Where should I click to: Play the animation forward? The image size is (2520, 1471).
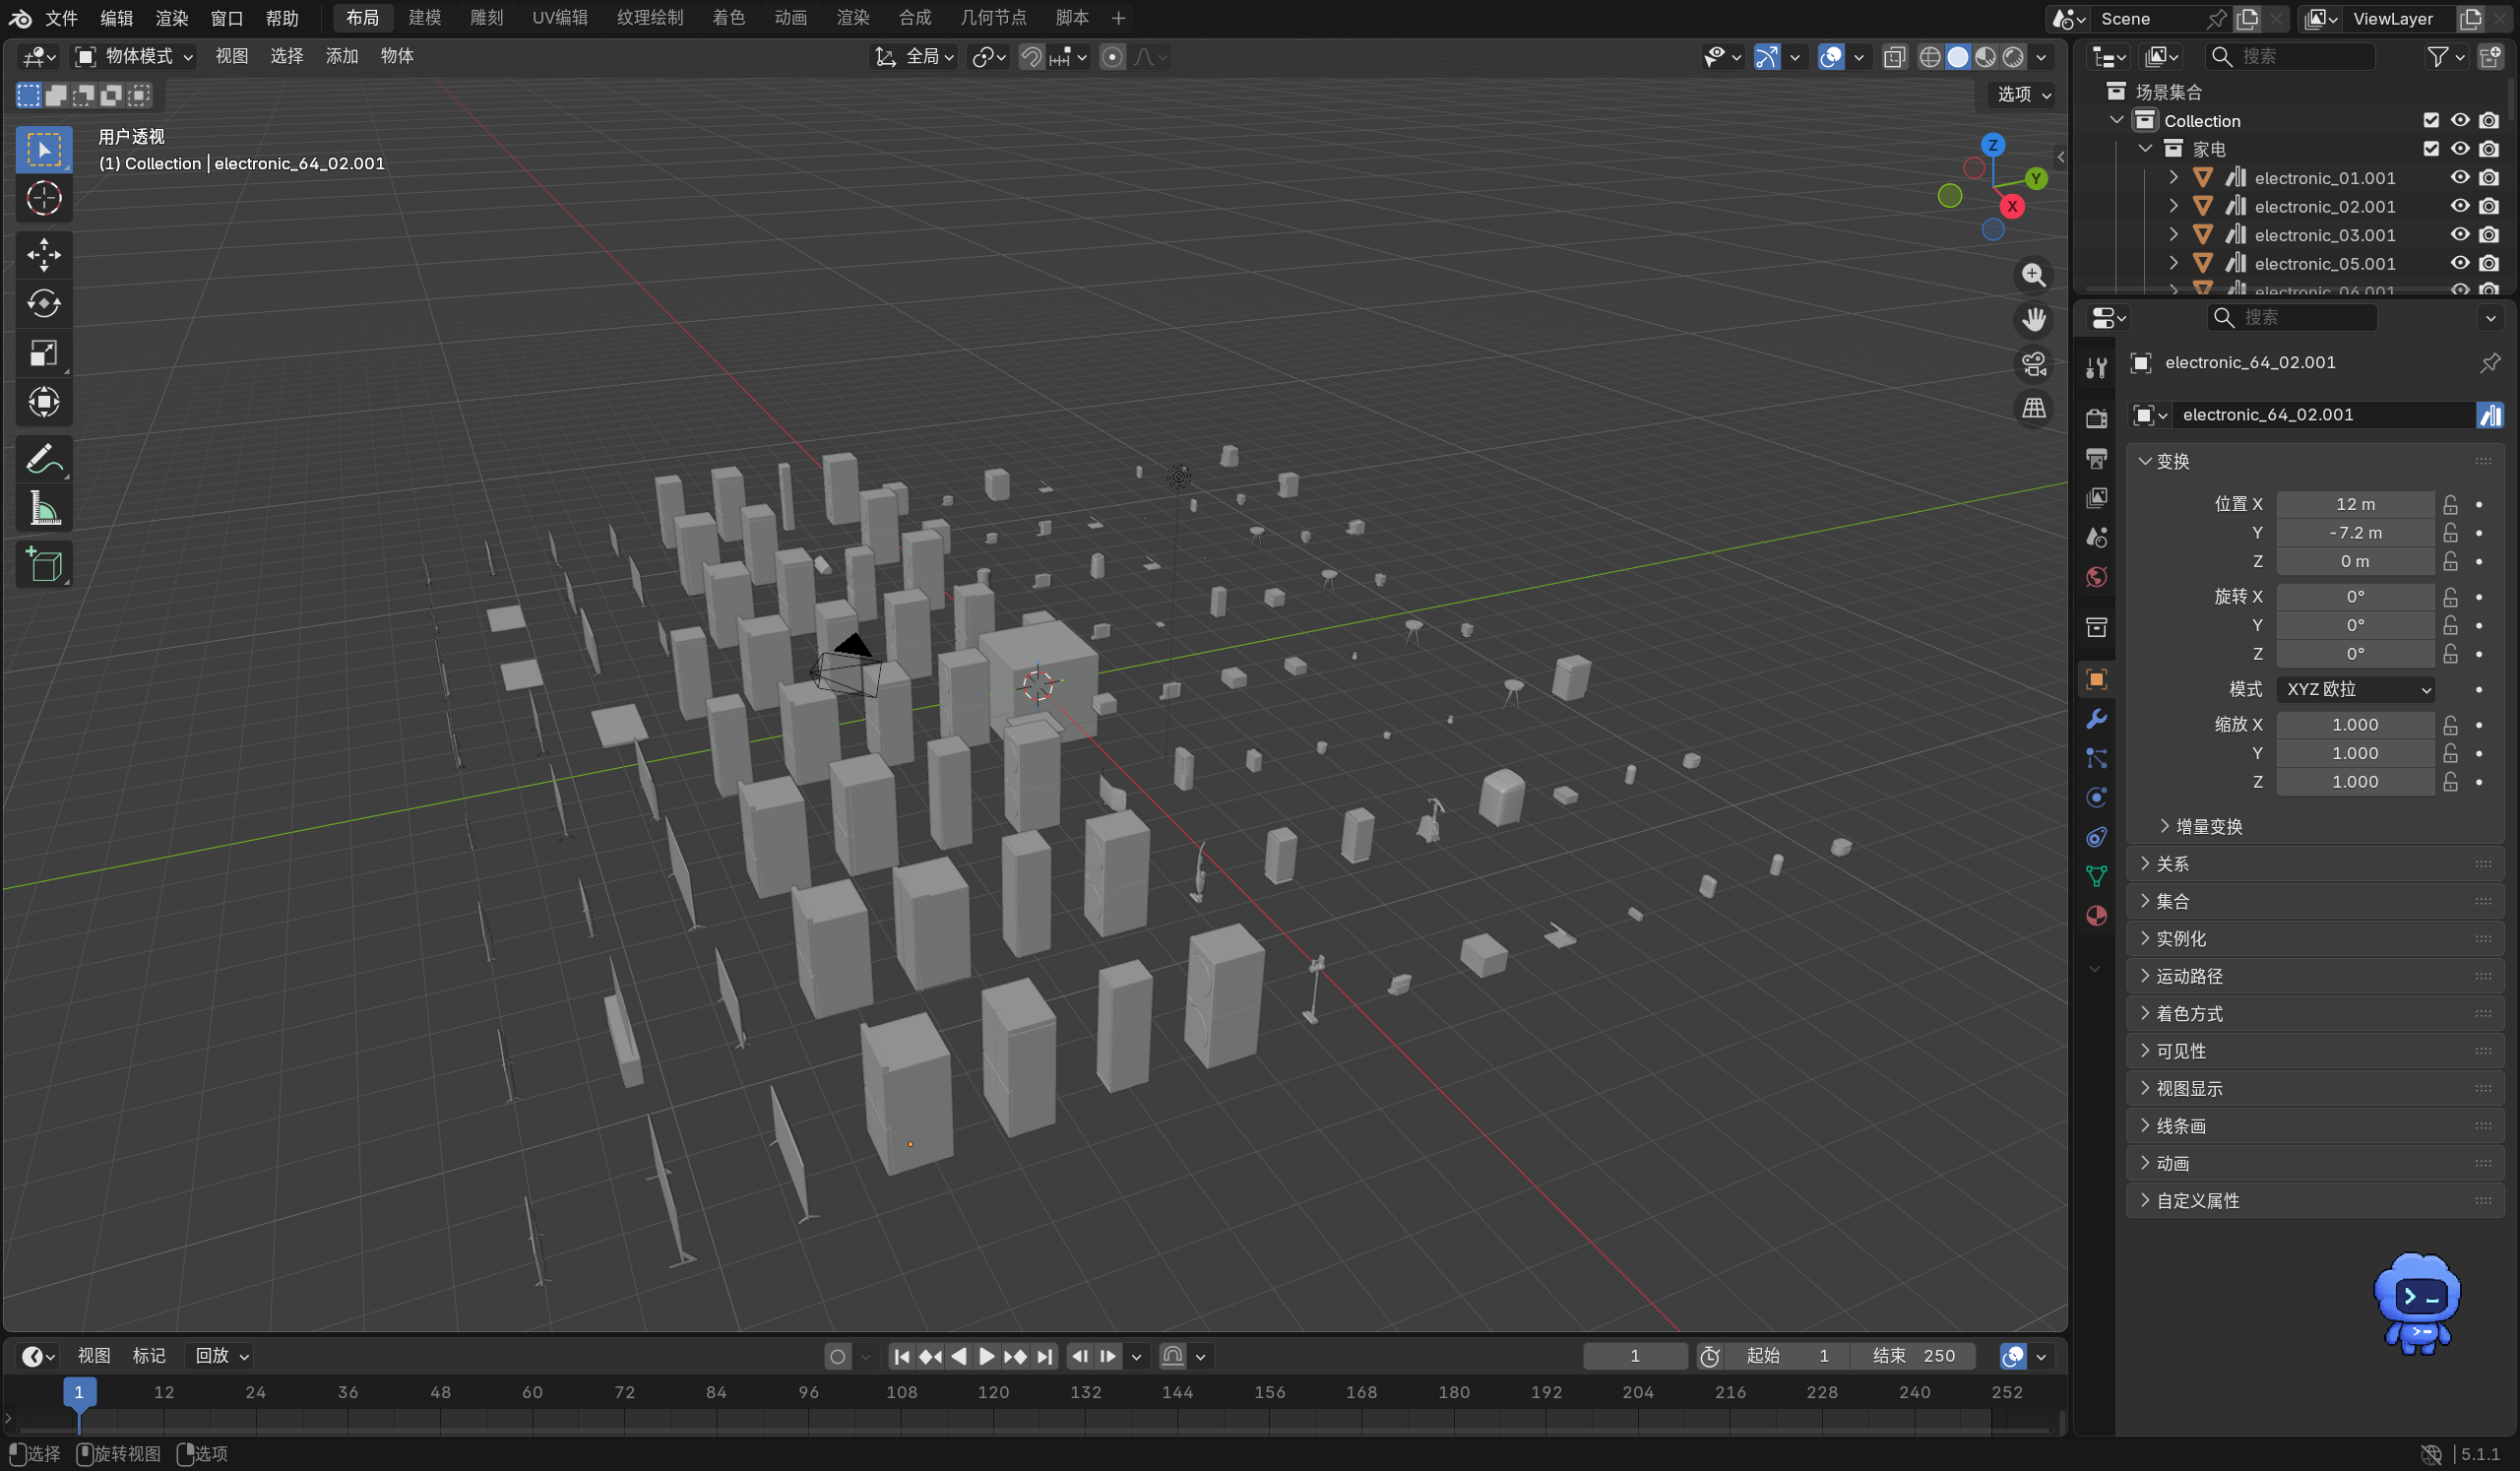click(x=986, y=1356)
